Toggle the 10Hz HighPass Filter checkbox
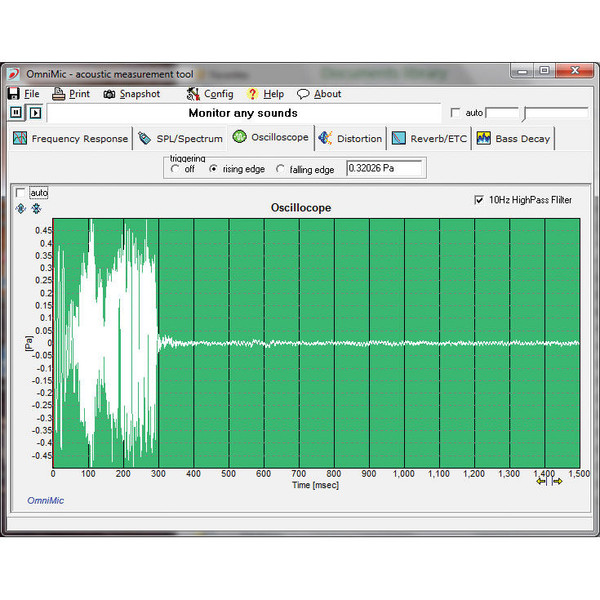 click(x=478, y=200)
